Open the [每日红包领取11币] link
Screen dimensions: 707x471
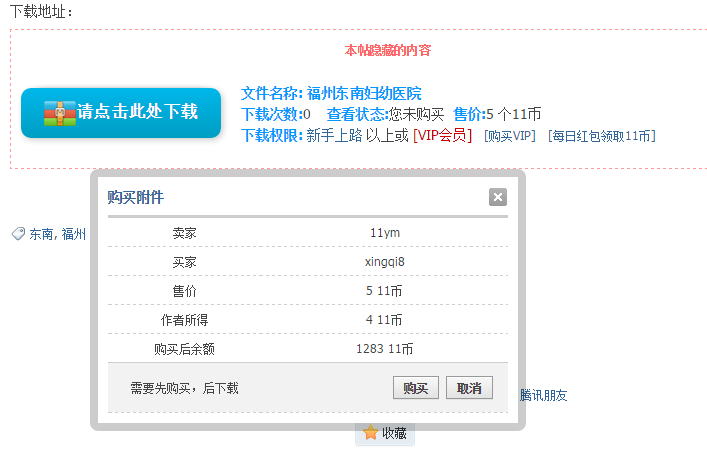coord(601,136)
